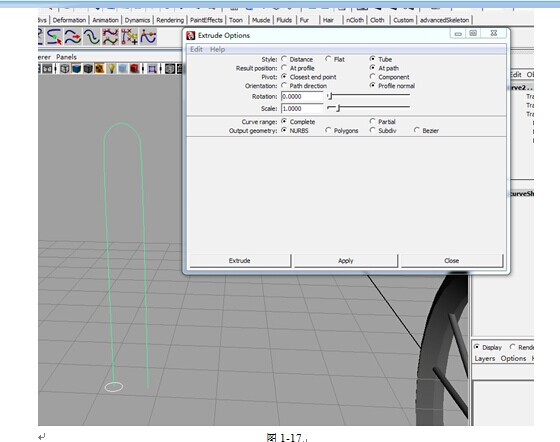Toggle the light bulb lighting icon
The width and height of the screenshot is (560, 442).
pyautogui.click(x=111, y=69)
